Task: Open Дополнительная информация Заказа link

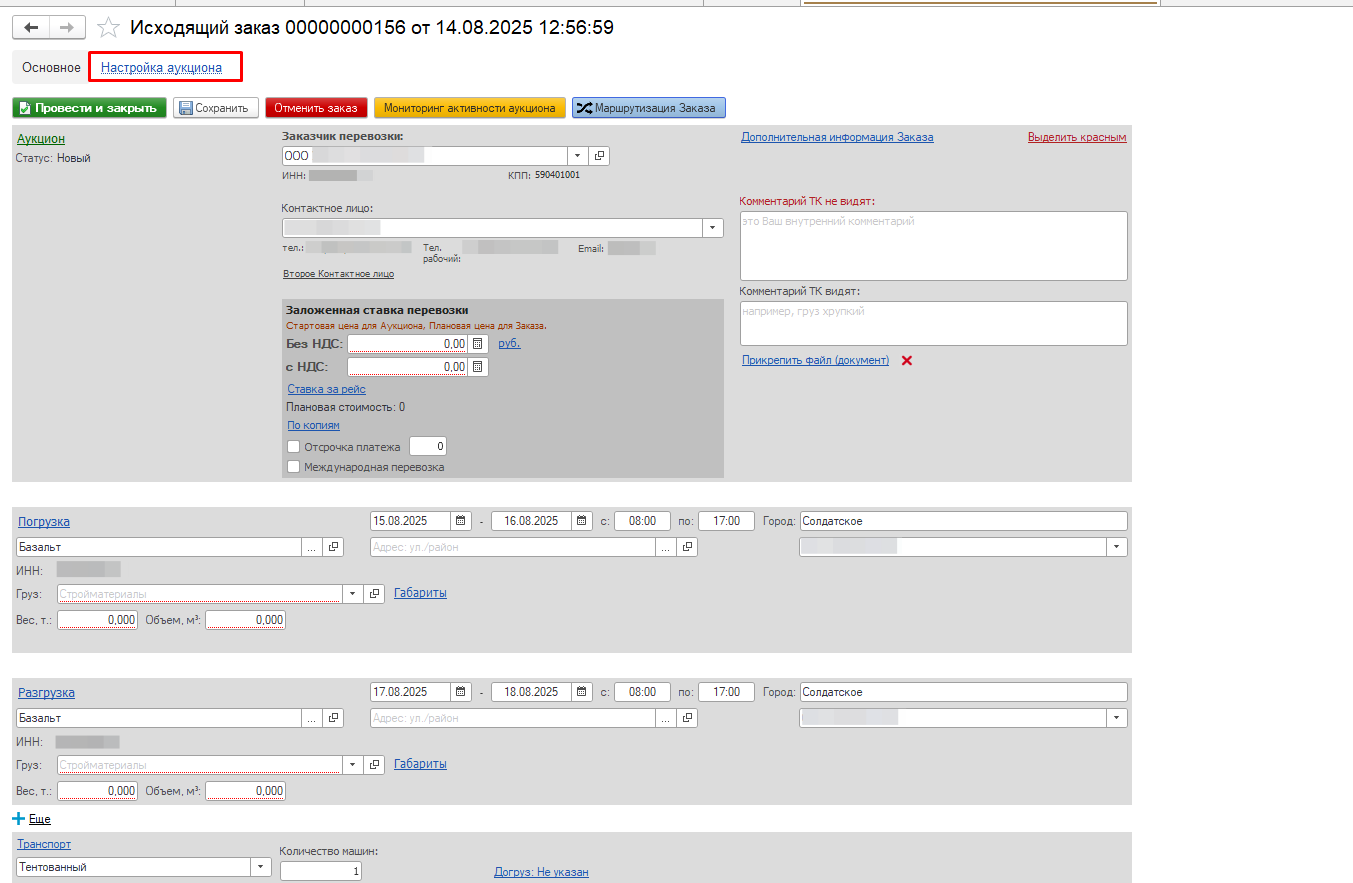Action: pyautogui.click(x=837, y=137)
